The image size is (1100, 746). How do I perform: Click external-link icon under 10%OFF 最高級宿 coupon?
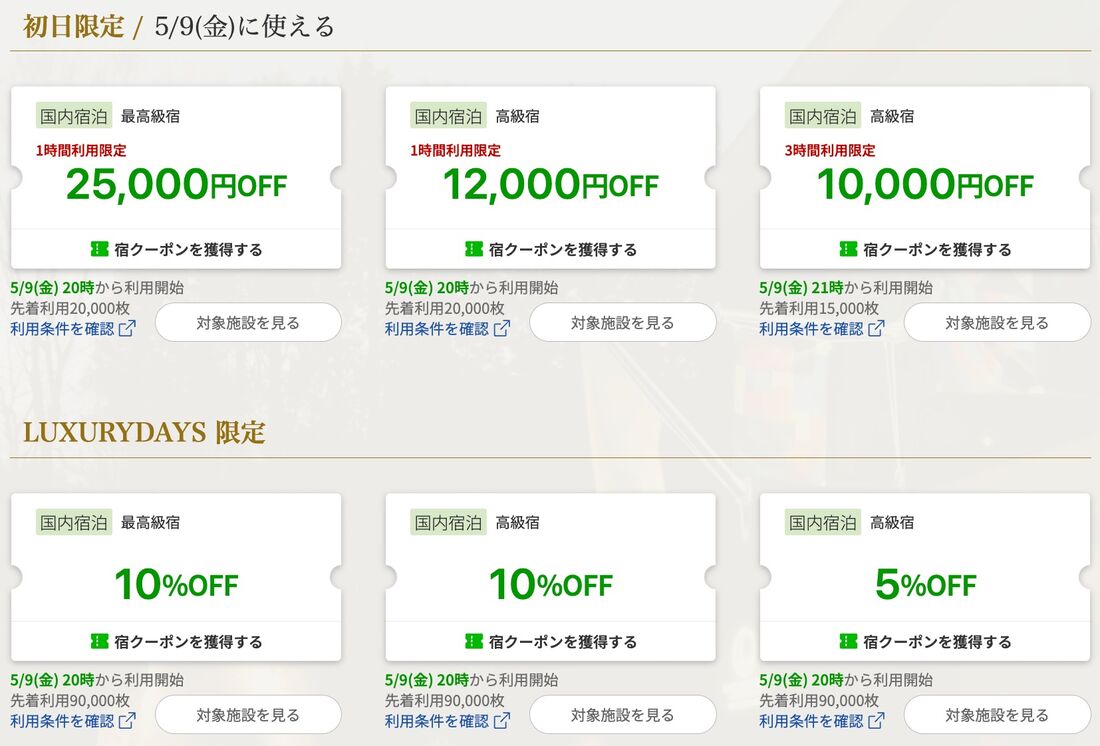tap(127, 721)
